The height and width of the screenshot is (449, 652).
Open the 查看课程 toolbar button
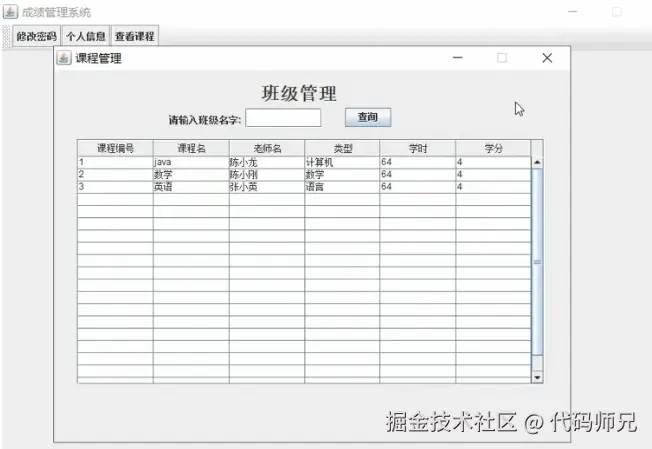(135, 36)
